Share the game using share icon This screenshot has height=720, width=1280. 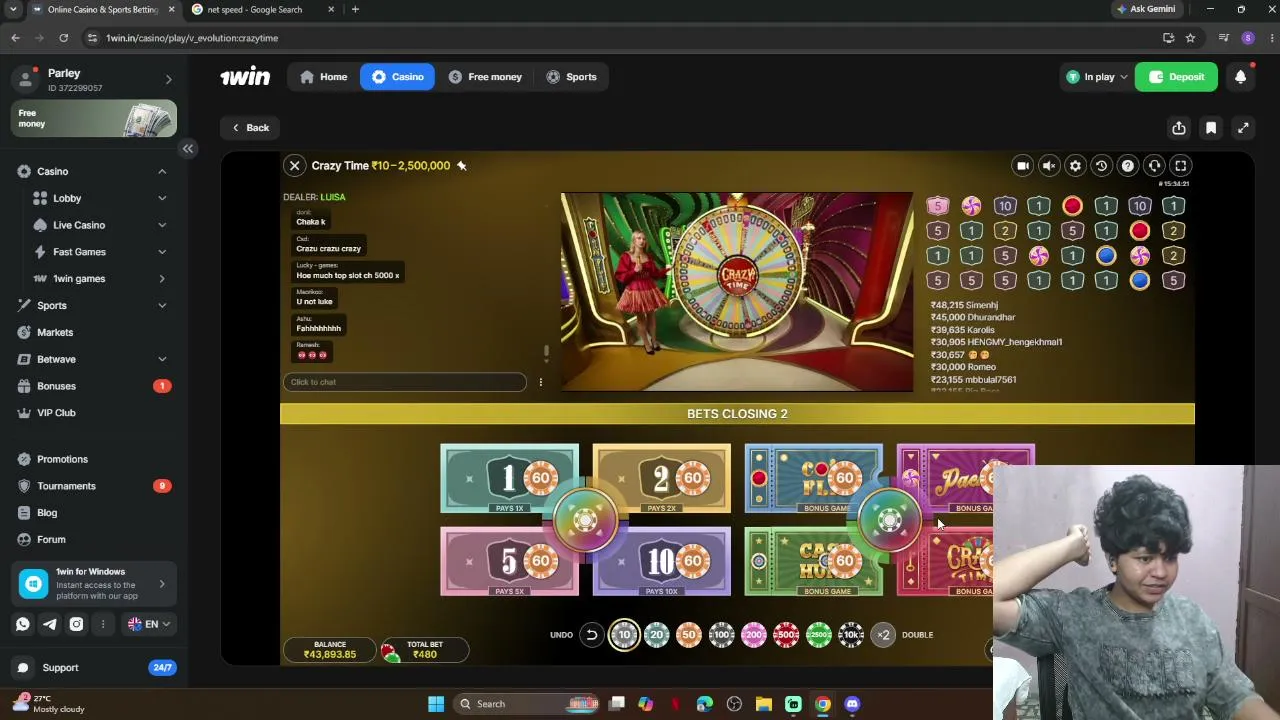1179,128
